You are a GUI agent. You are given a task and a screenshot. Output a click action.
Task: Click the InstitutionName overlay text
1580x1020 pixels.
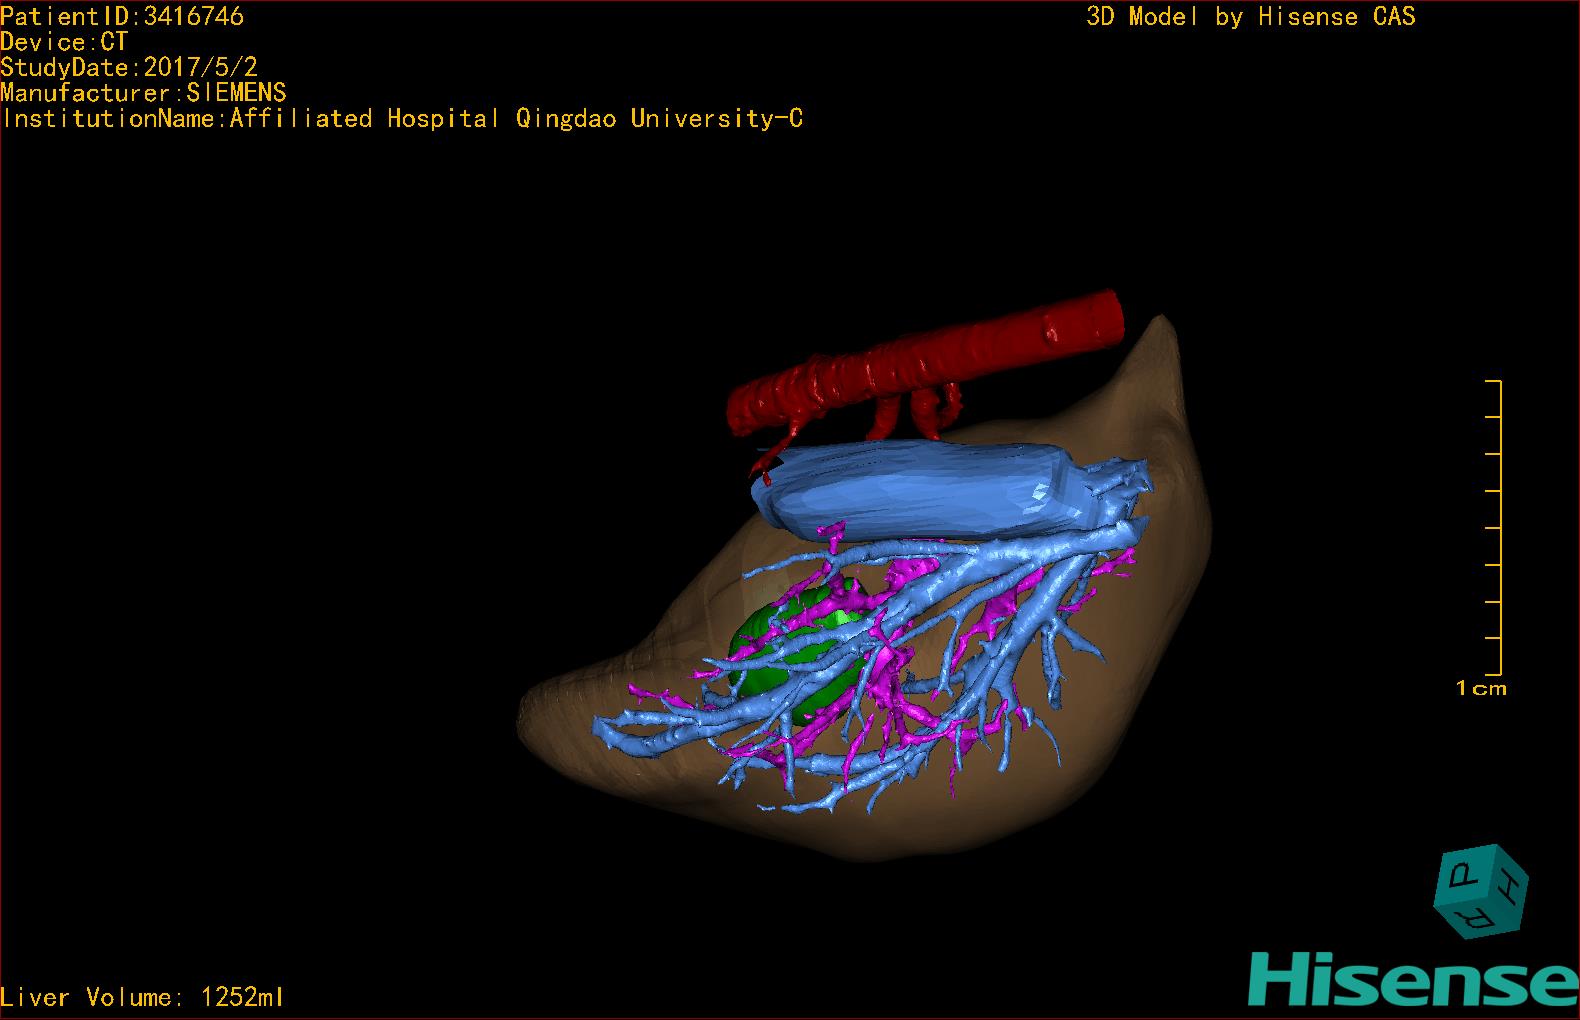(x=402, y=119)
